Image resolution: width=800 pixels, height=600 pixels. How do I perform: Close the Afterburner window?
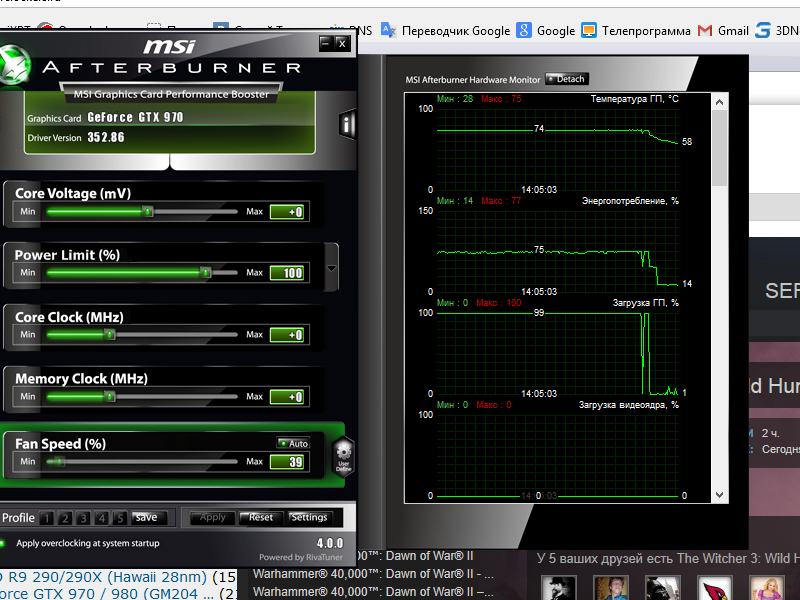click(x=342, y=43)
